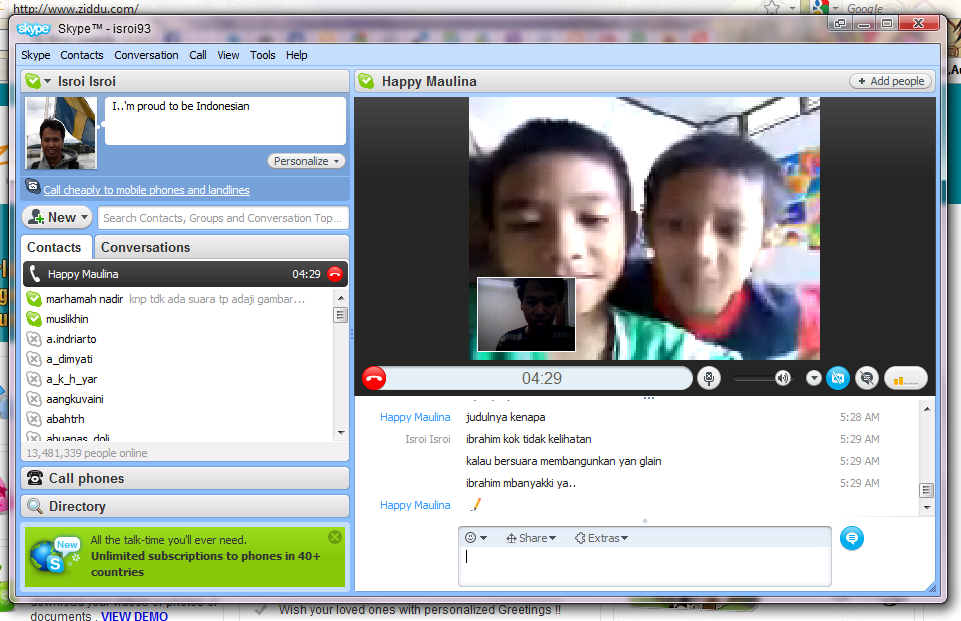Image resolution: width=961 pixels, height=621 pixels.
Task: Open the Extras dropdown menu
Action: tap(601, 538)
